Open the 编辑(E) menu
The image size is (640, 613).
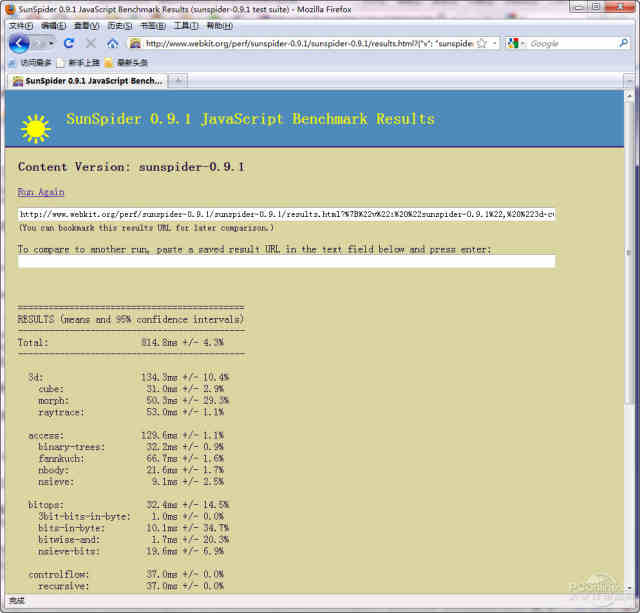(x=53, y=26)
